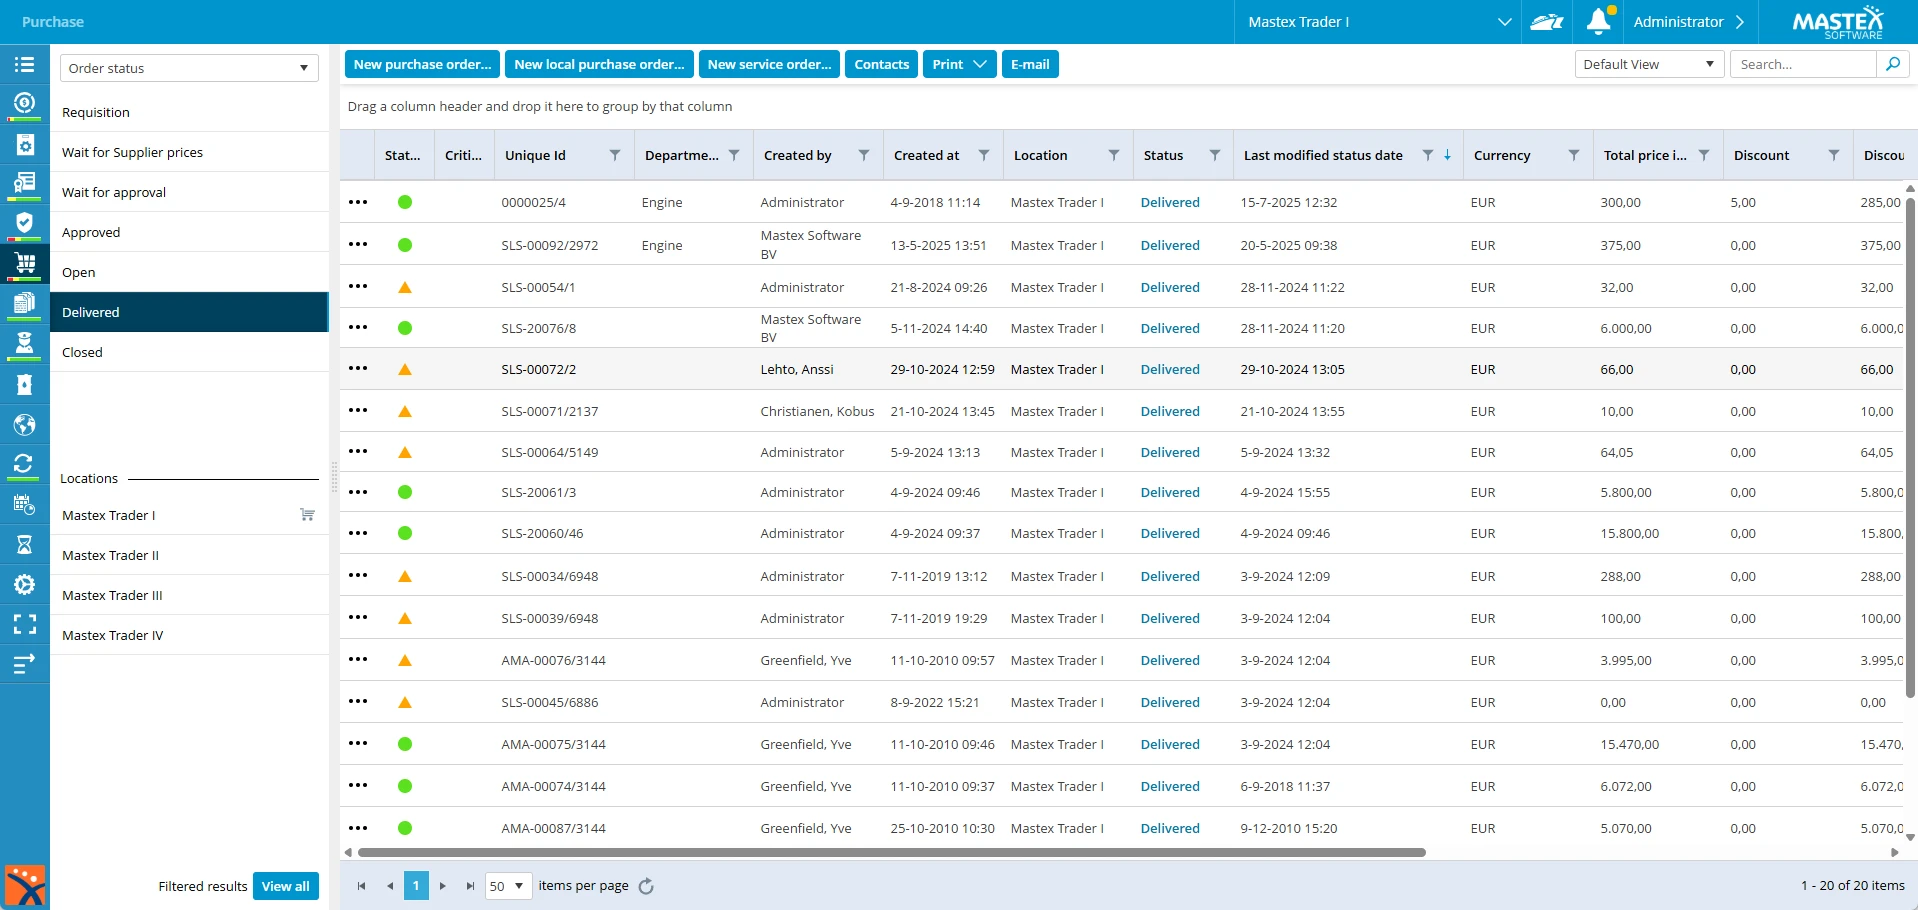Select Open status

[x=189, y=272]
